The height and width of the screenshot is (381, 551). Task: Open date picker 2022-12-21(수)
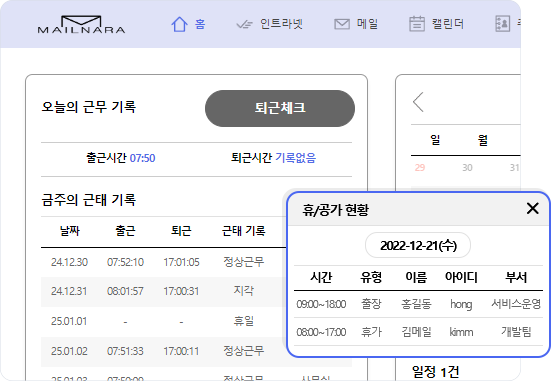tap(418, 245)
